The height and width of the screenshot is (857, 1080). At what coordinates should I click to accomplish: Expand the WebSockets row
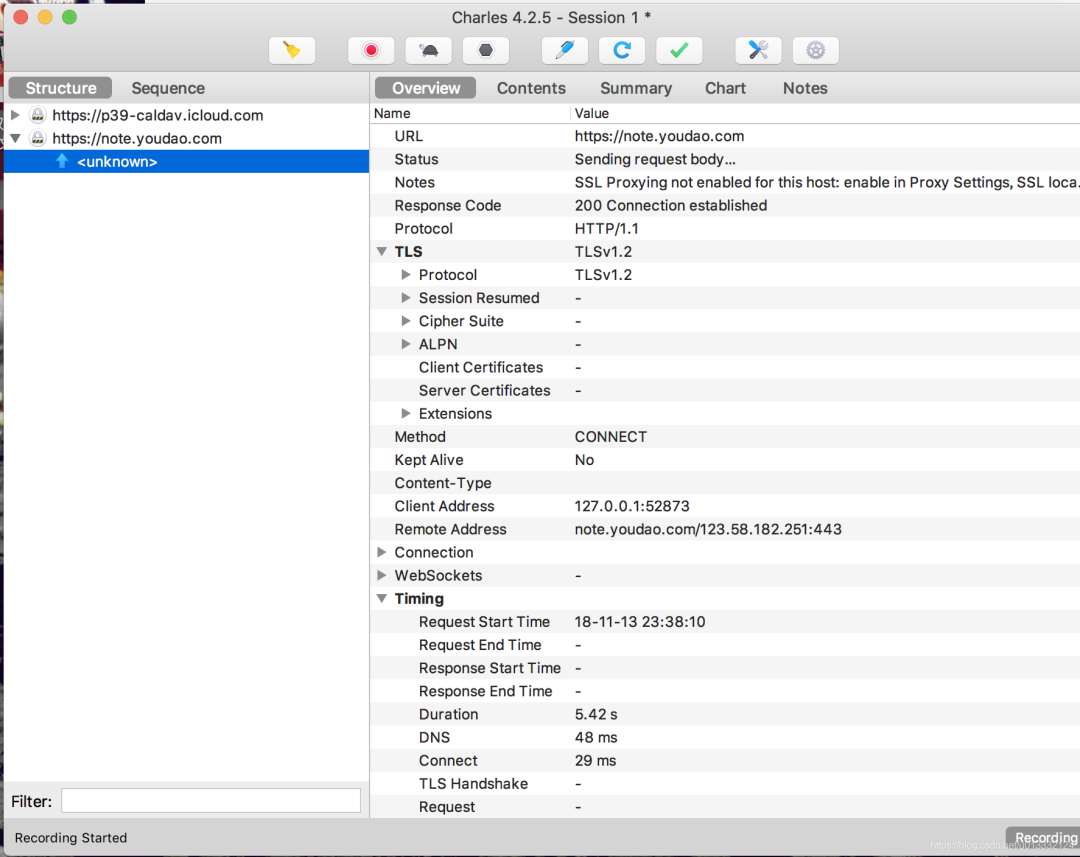tap(382, 575)
